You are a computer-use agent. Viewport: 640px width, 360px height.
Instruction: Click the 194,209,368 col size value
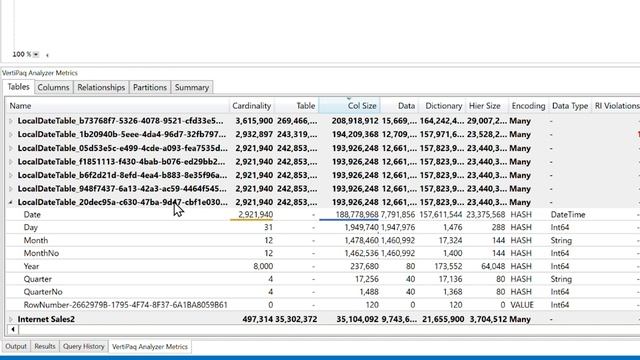click(x=355, y=134)
